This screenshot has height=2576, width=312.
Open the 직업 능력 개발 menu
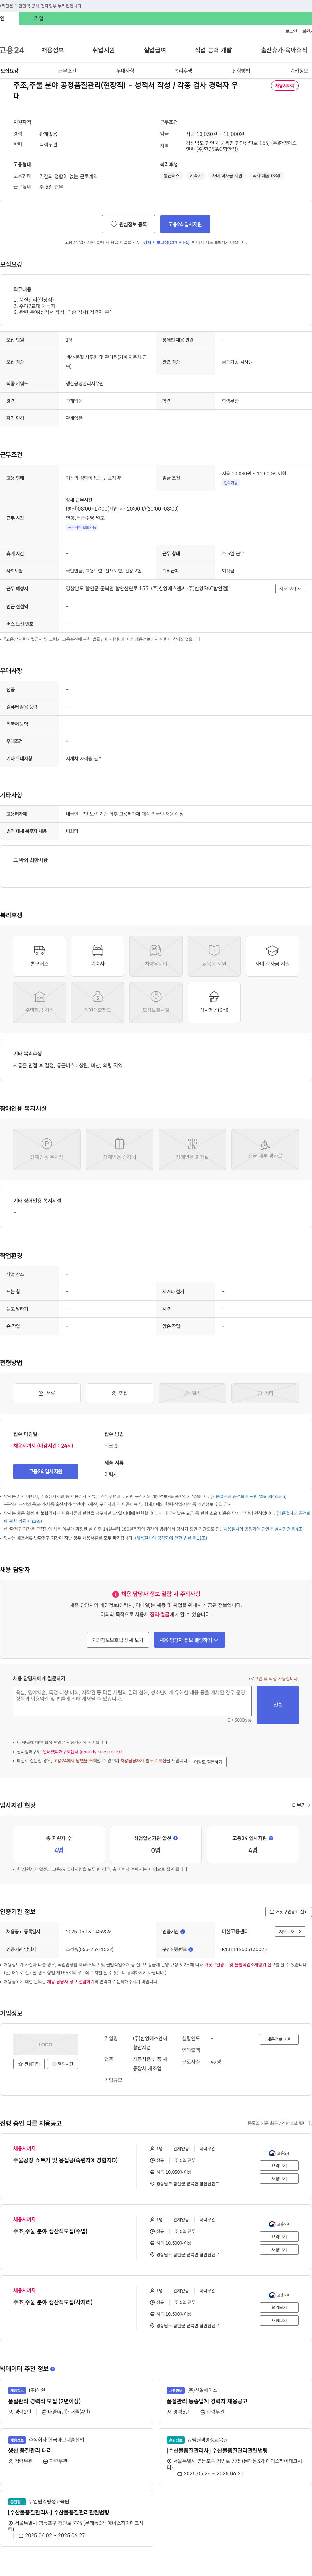[213, 50]
